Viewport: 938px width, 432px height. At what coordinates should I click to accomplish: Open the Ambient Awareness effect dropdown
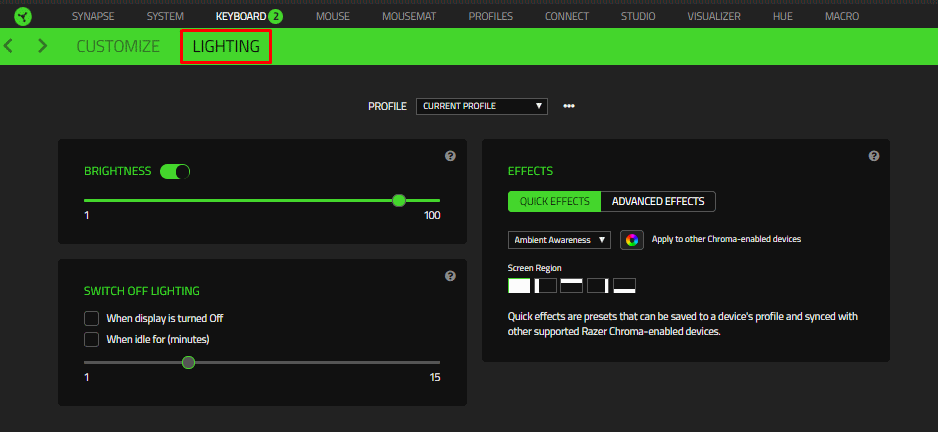click(x=559, y=240)
